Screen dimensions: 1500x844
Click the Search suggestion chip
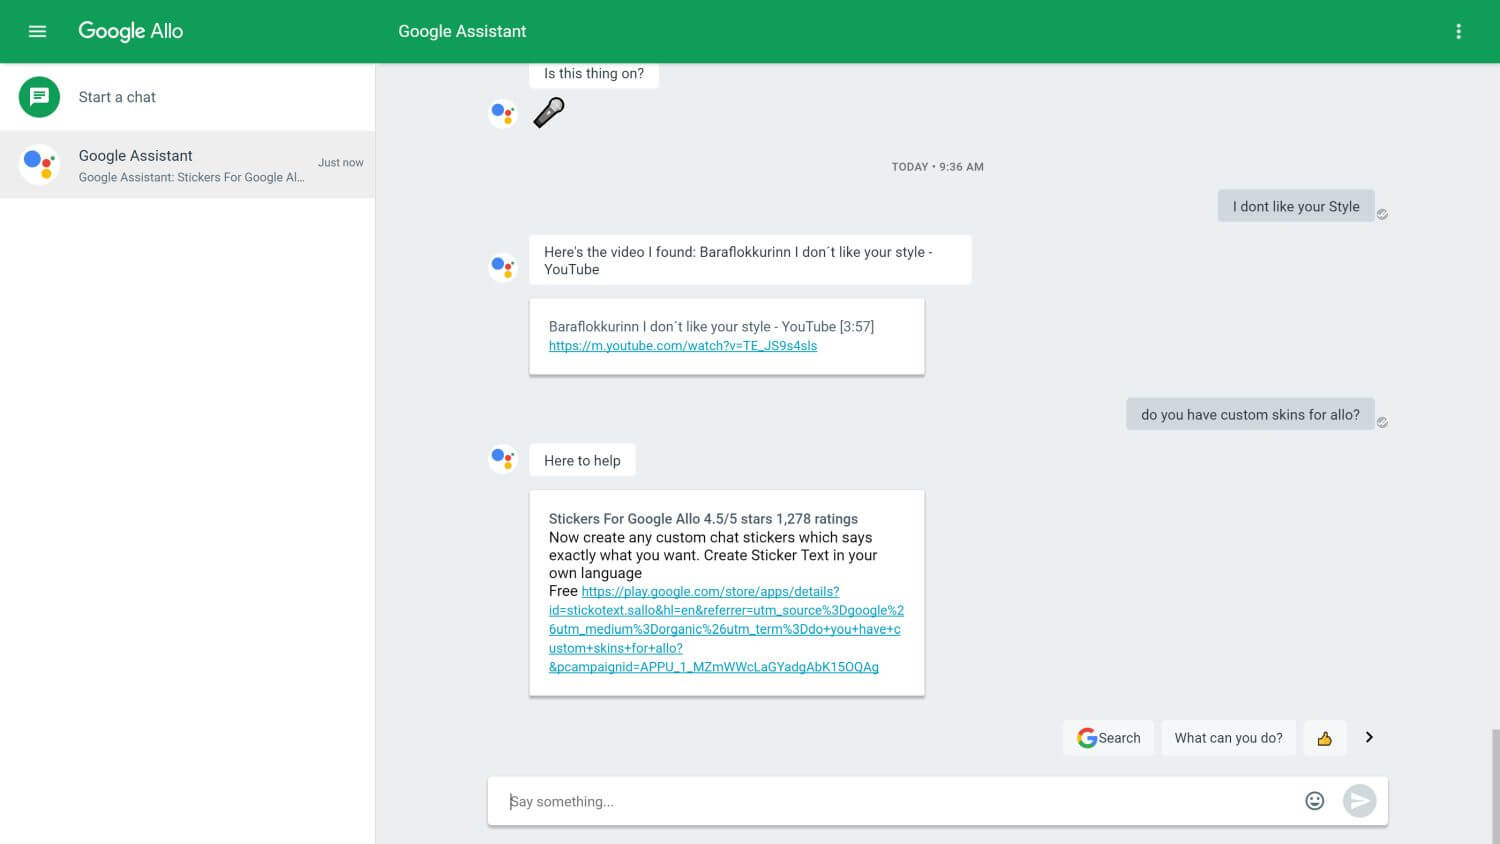[1108, 738]
